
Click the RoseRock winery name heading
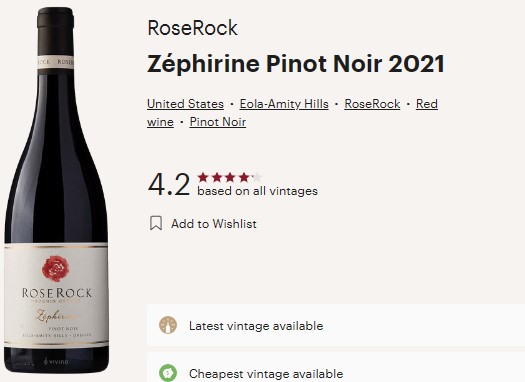(x=193, y=28)
